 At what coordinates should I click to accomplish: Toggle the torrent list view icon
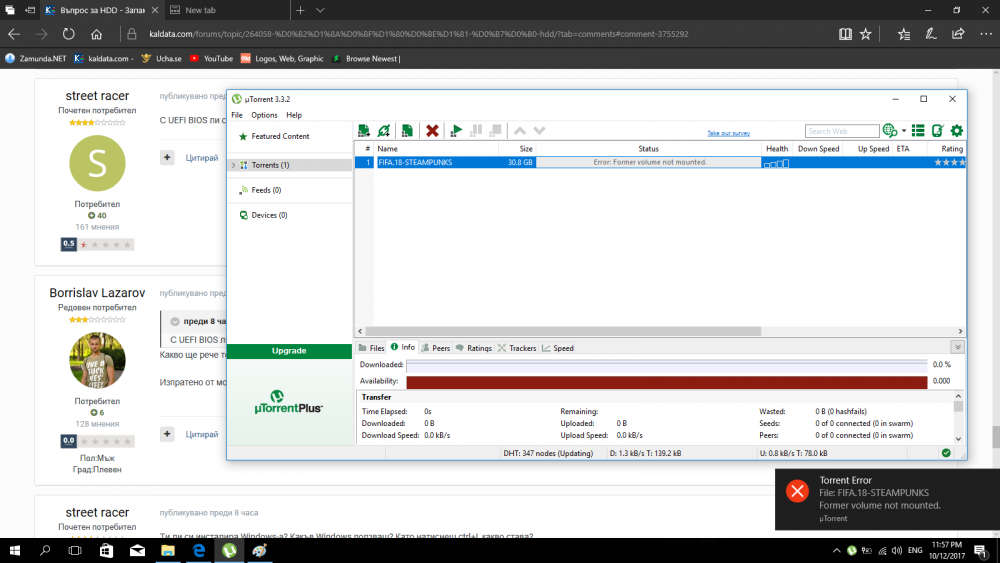point(918,131)
